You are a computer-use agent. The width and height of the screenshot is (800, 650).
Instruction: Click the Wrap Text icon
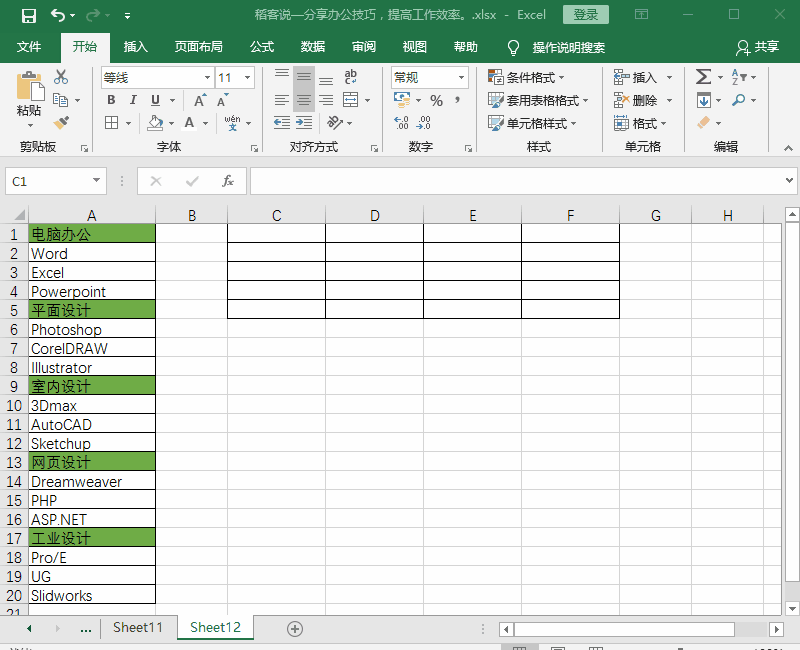point(351,77)
